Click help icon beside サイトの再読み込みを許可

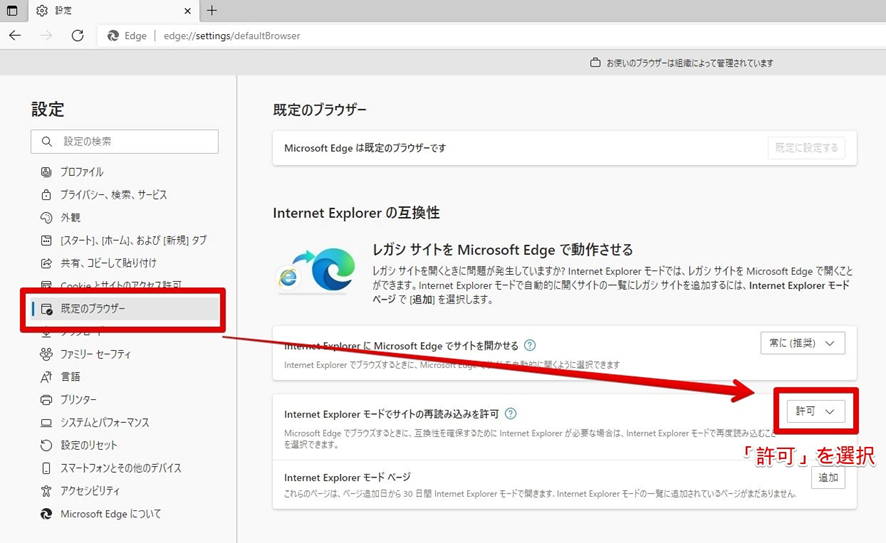pyautogui.click(x=510, y=414)
